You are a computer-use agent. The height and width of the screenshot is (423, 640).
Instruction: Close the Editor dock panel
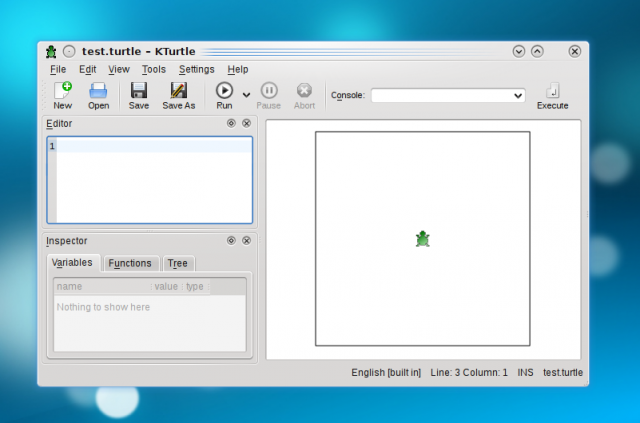pyautogui.click(x=246, y=124)
